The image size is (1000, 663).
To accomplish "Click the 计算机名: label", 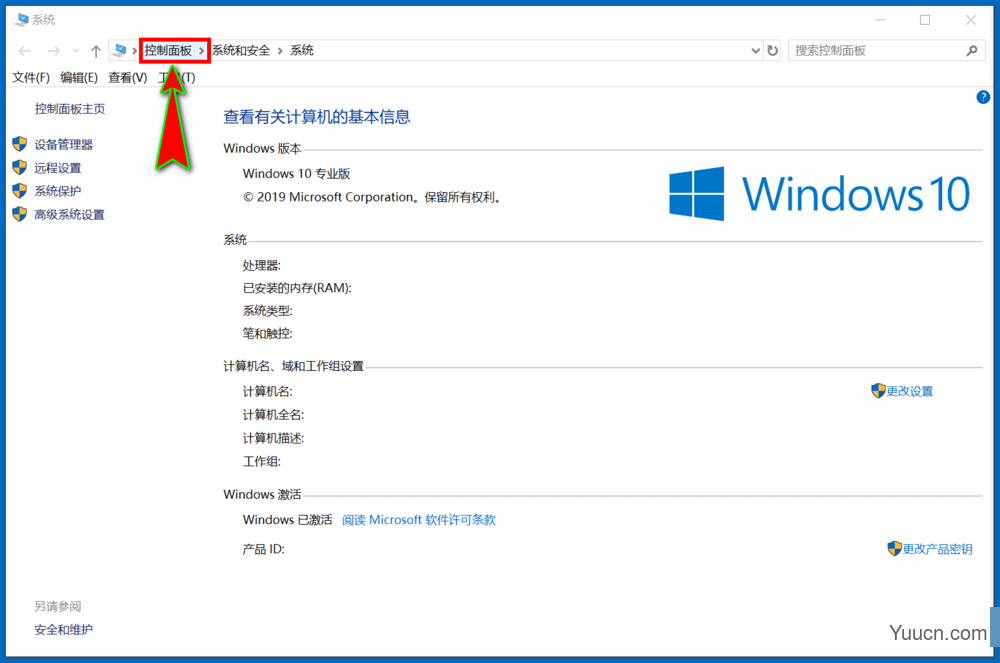I will 267,391.
